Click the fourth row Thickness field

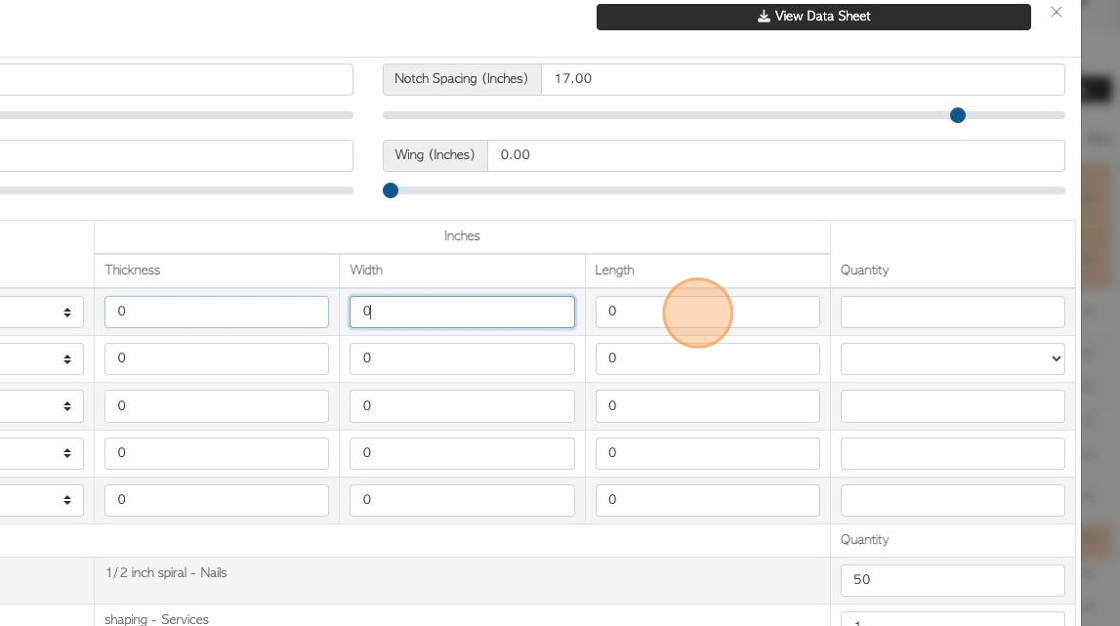(x=216, y=454)
